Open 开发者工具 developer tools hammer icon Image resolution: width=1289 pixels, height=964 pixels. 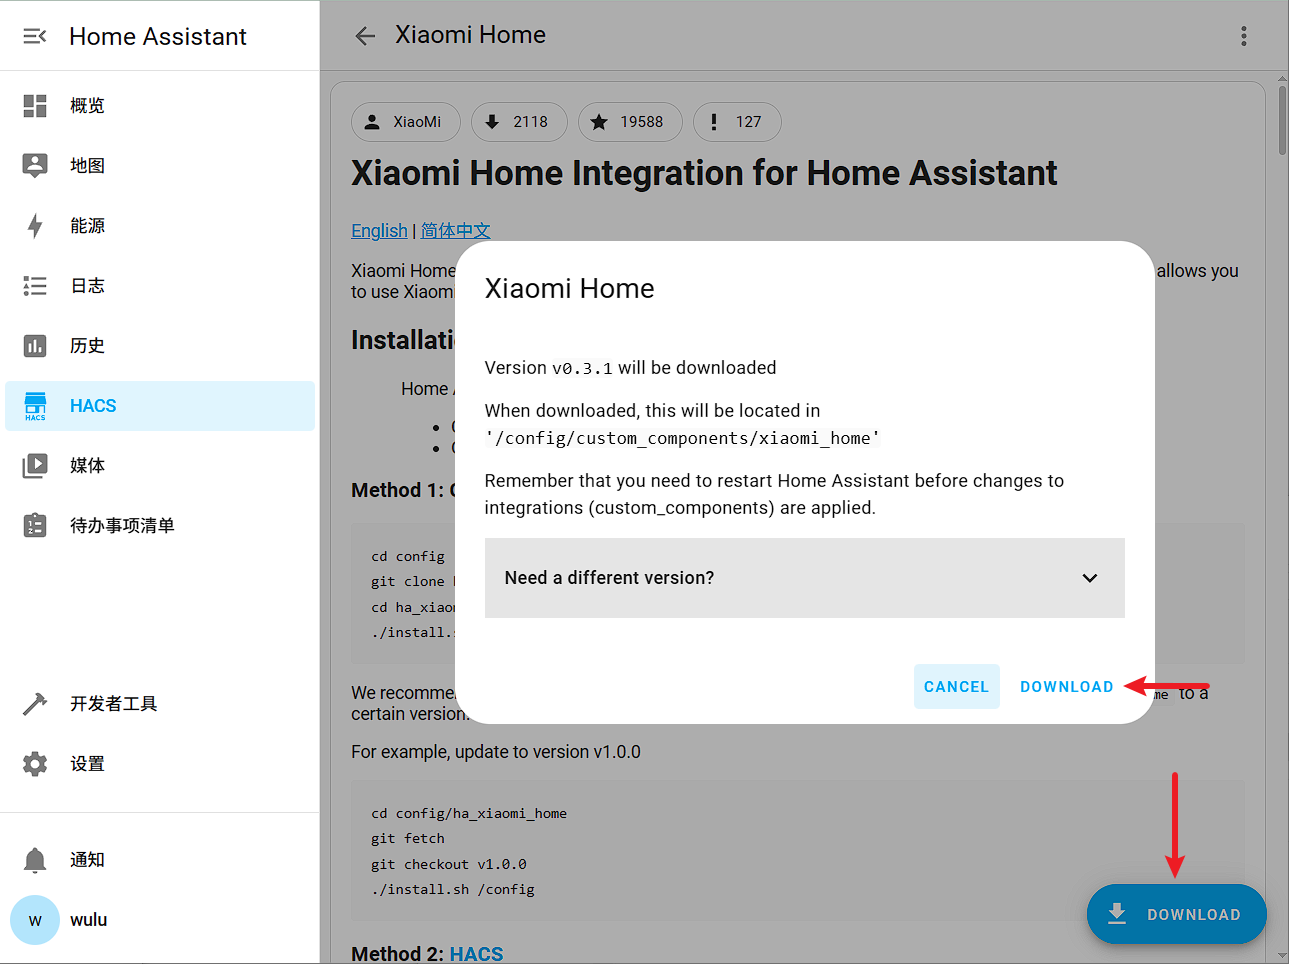[x=35, y=704]
